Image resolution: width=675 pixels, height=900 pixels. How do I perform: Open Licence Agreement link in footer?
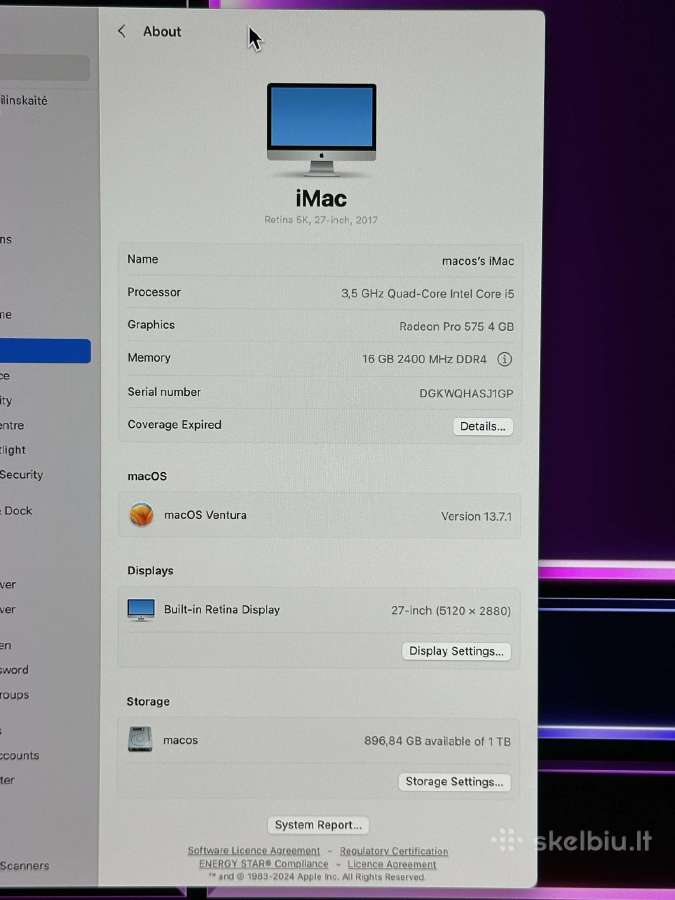tap(391, 864)
